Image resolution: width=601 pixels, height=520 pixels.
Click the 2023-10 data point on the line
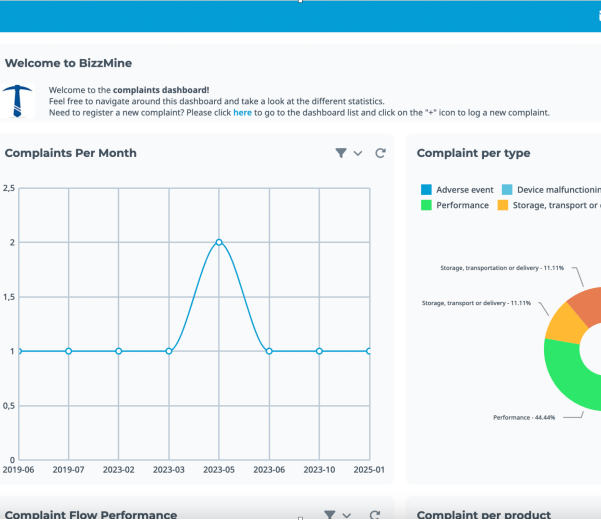319,351
